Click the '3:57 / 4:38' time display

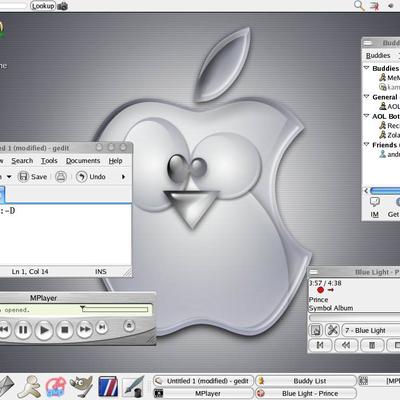(325, 283)
